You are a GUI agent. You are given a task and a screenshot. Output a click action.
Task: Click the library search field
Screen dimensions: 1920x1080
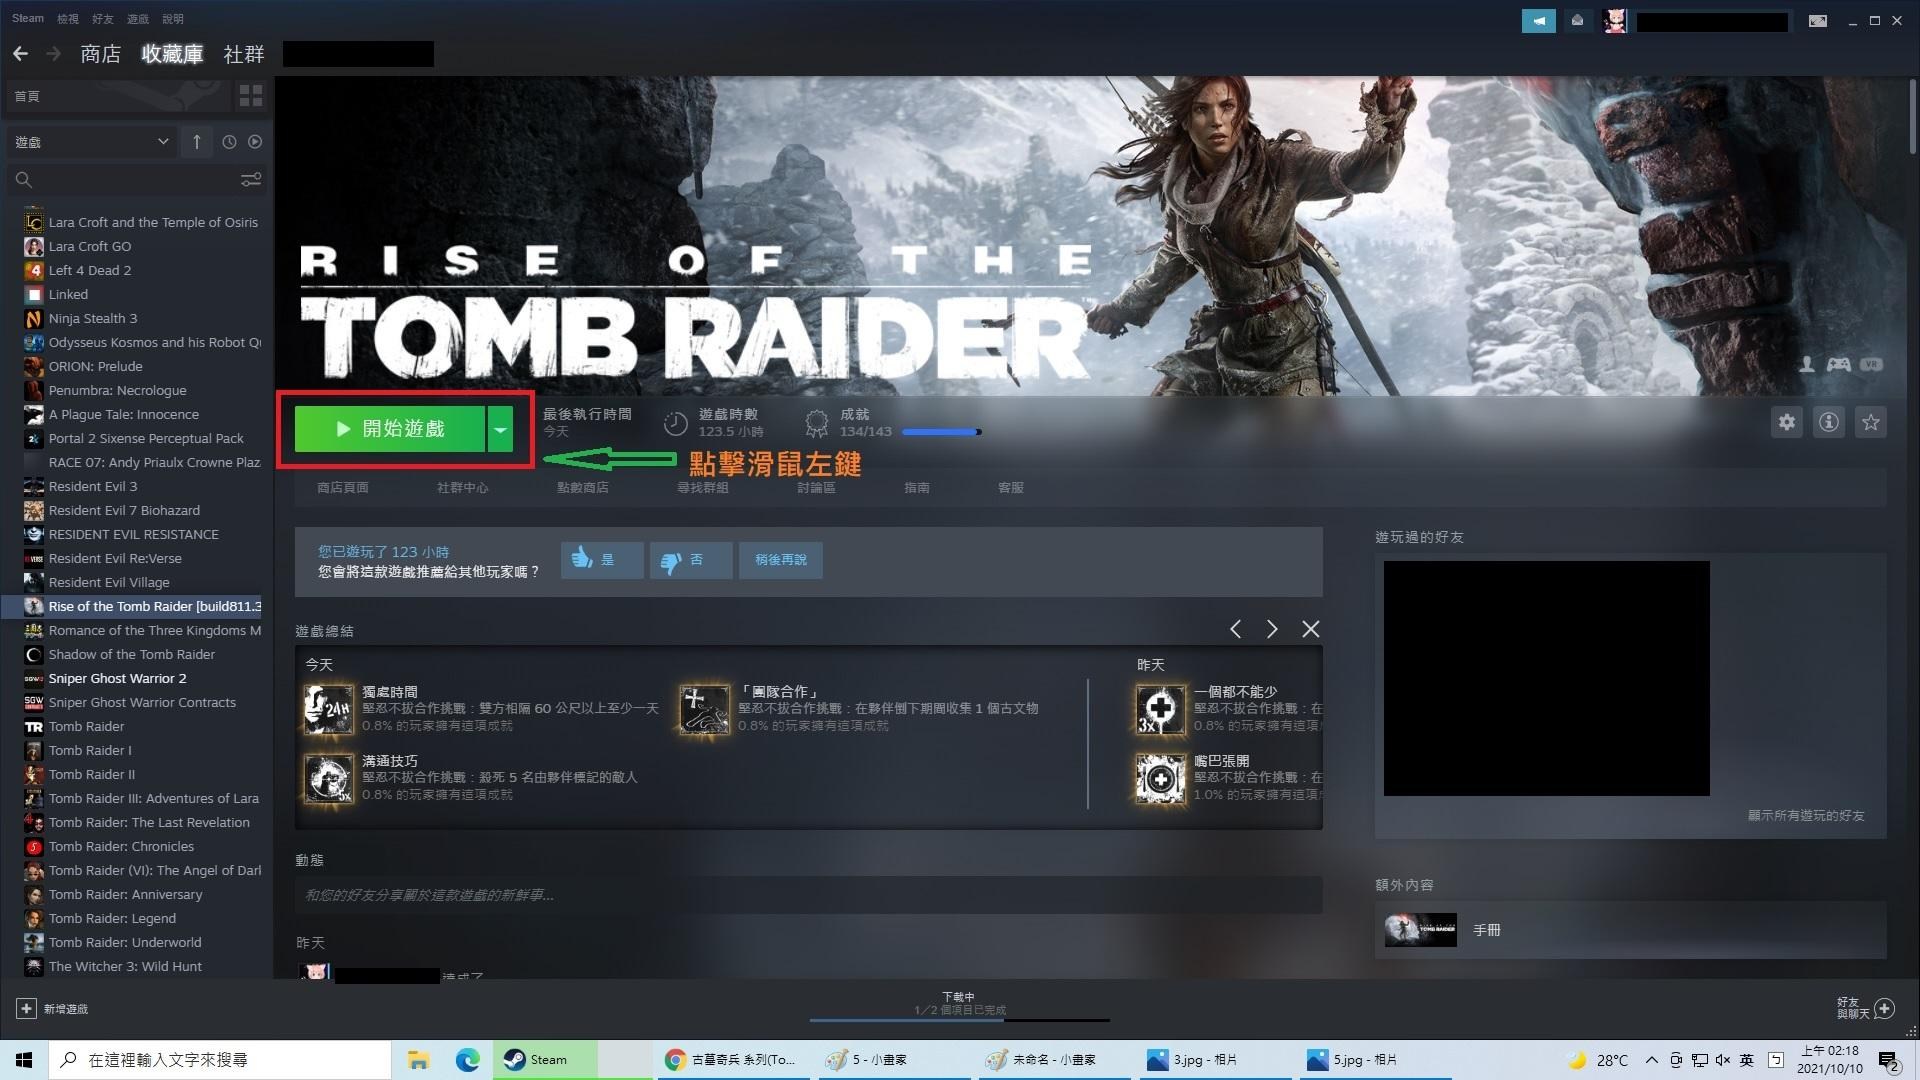(x=134, y=180)
